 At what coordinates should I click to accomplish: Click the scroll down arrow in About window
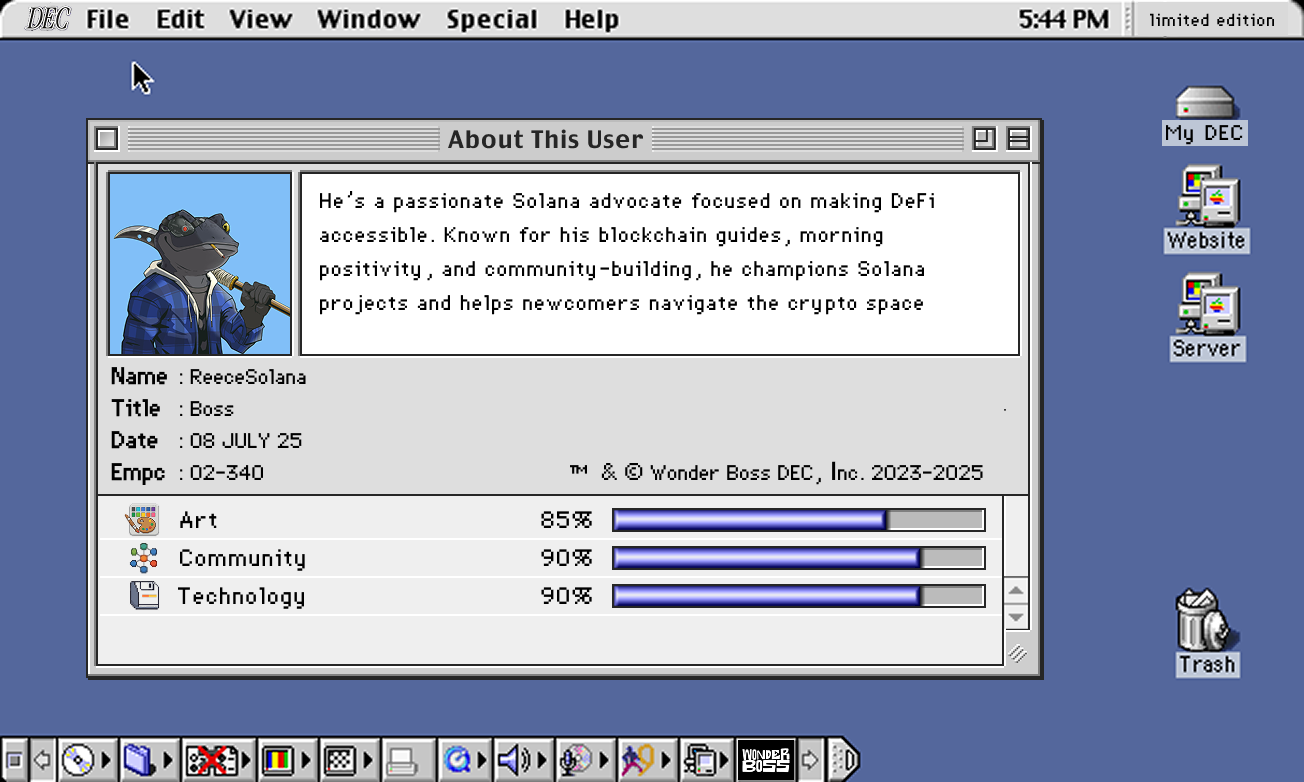click(x=1016, y=616)
